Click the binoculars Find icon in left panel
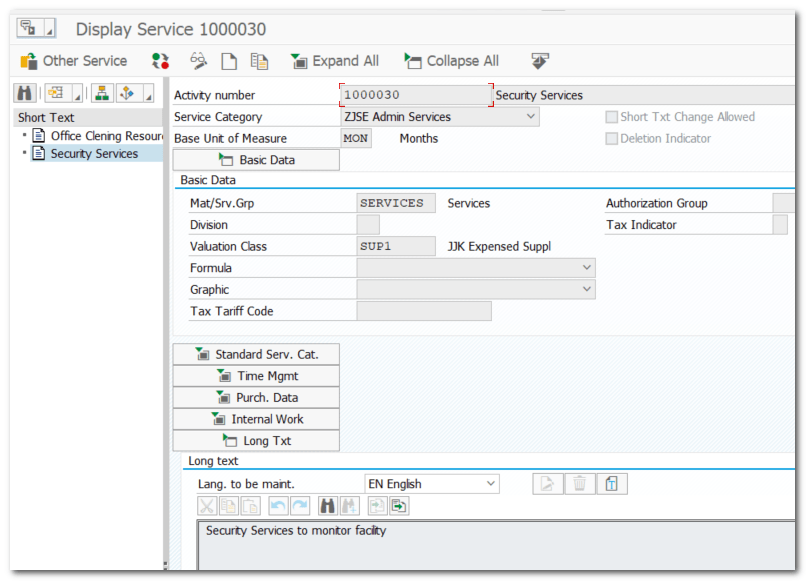 pos(25,93)
